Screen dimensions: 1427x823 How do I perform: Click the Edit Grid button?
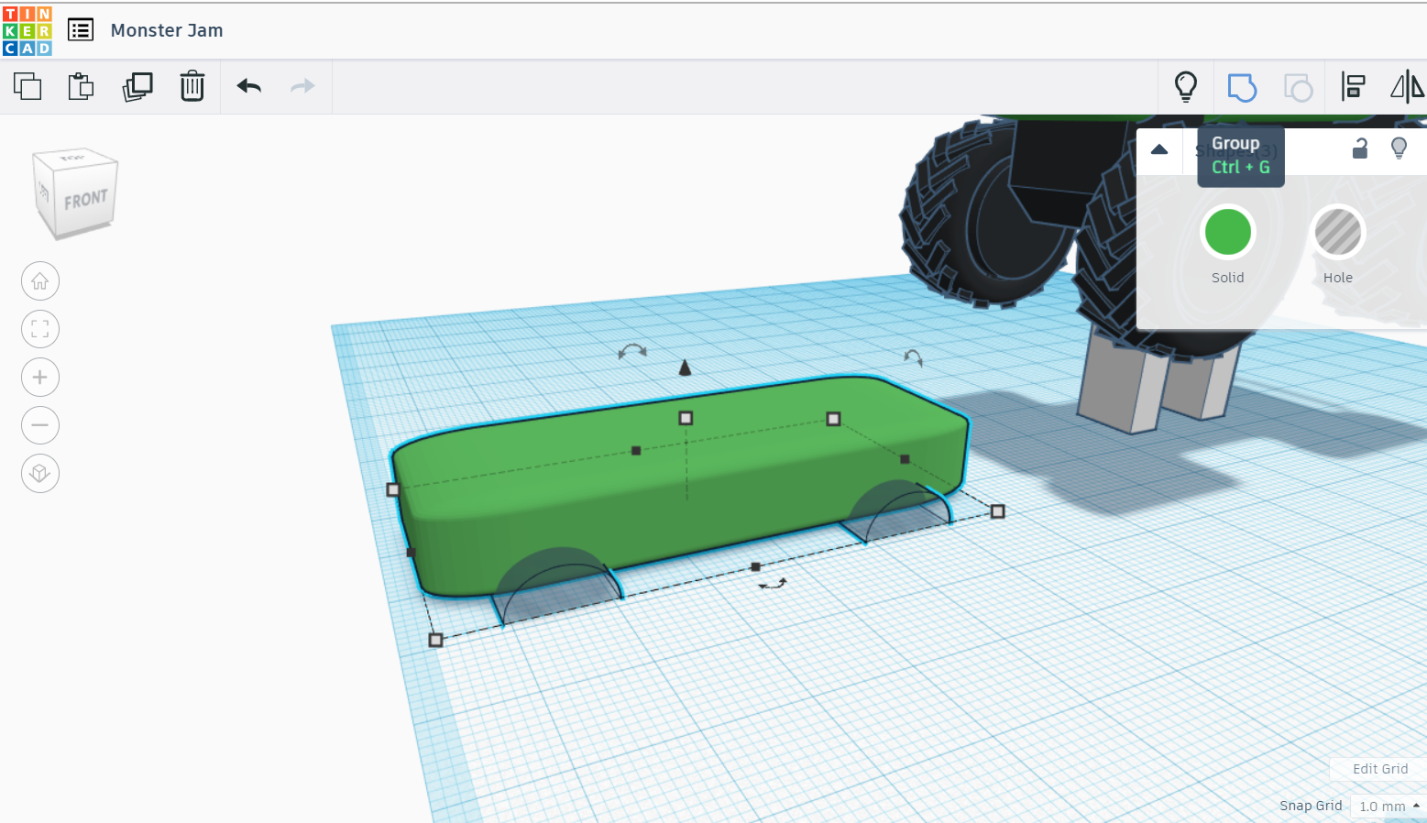click(x=1380, y=769)
